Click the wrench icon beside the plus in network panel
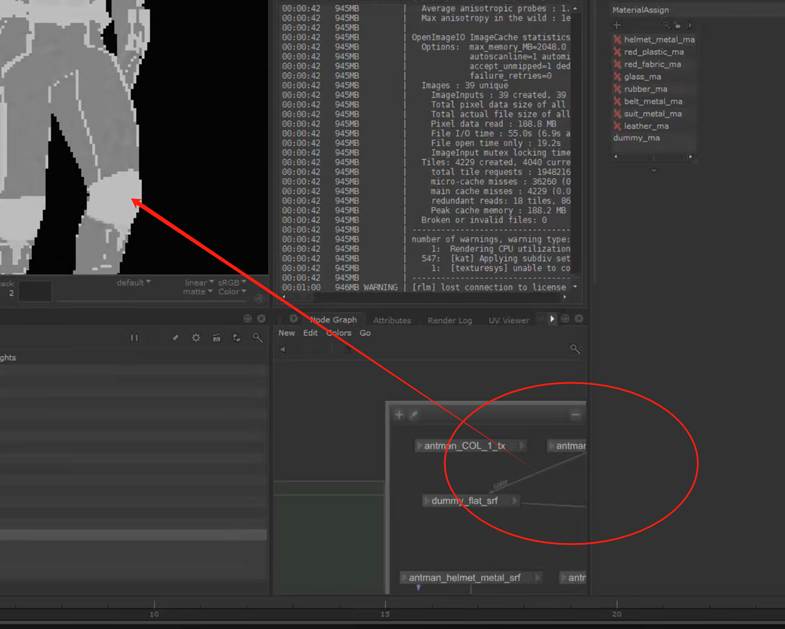 [x=413, y=414]
